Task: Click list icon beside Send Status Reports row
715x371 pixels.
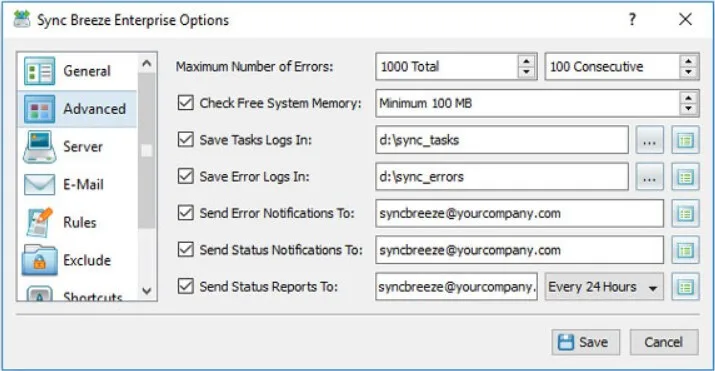Action: click(685, 287)
